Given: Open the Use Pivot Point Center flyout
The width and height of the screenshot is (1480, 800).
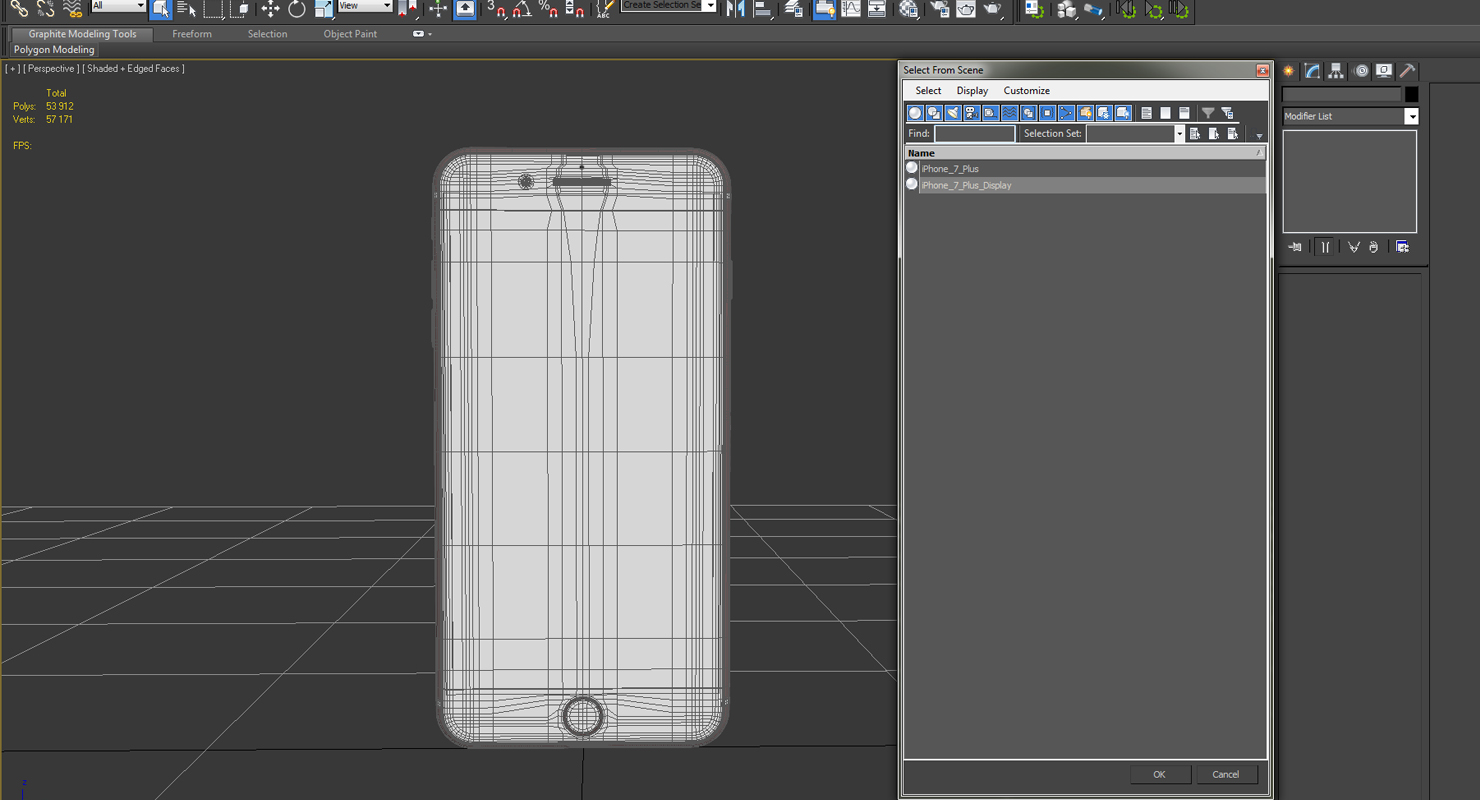Looking at the screenshot, I should coord(407,9).
